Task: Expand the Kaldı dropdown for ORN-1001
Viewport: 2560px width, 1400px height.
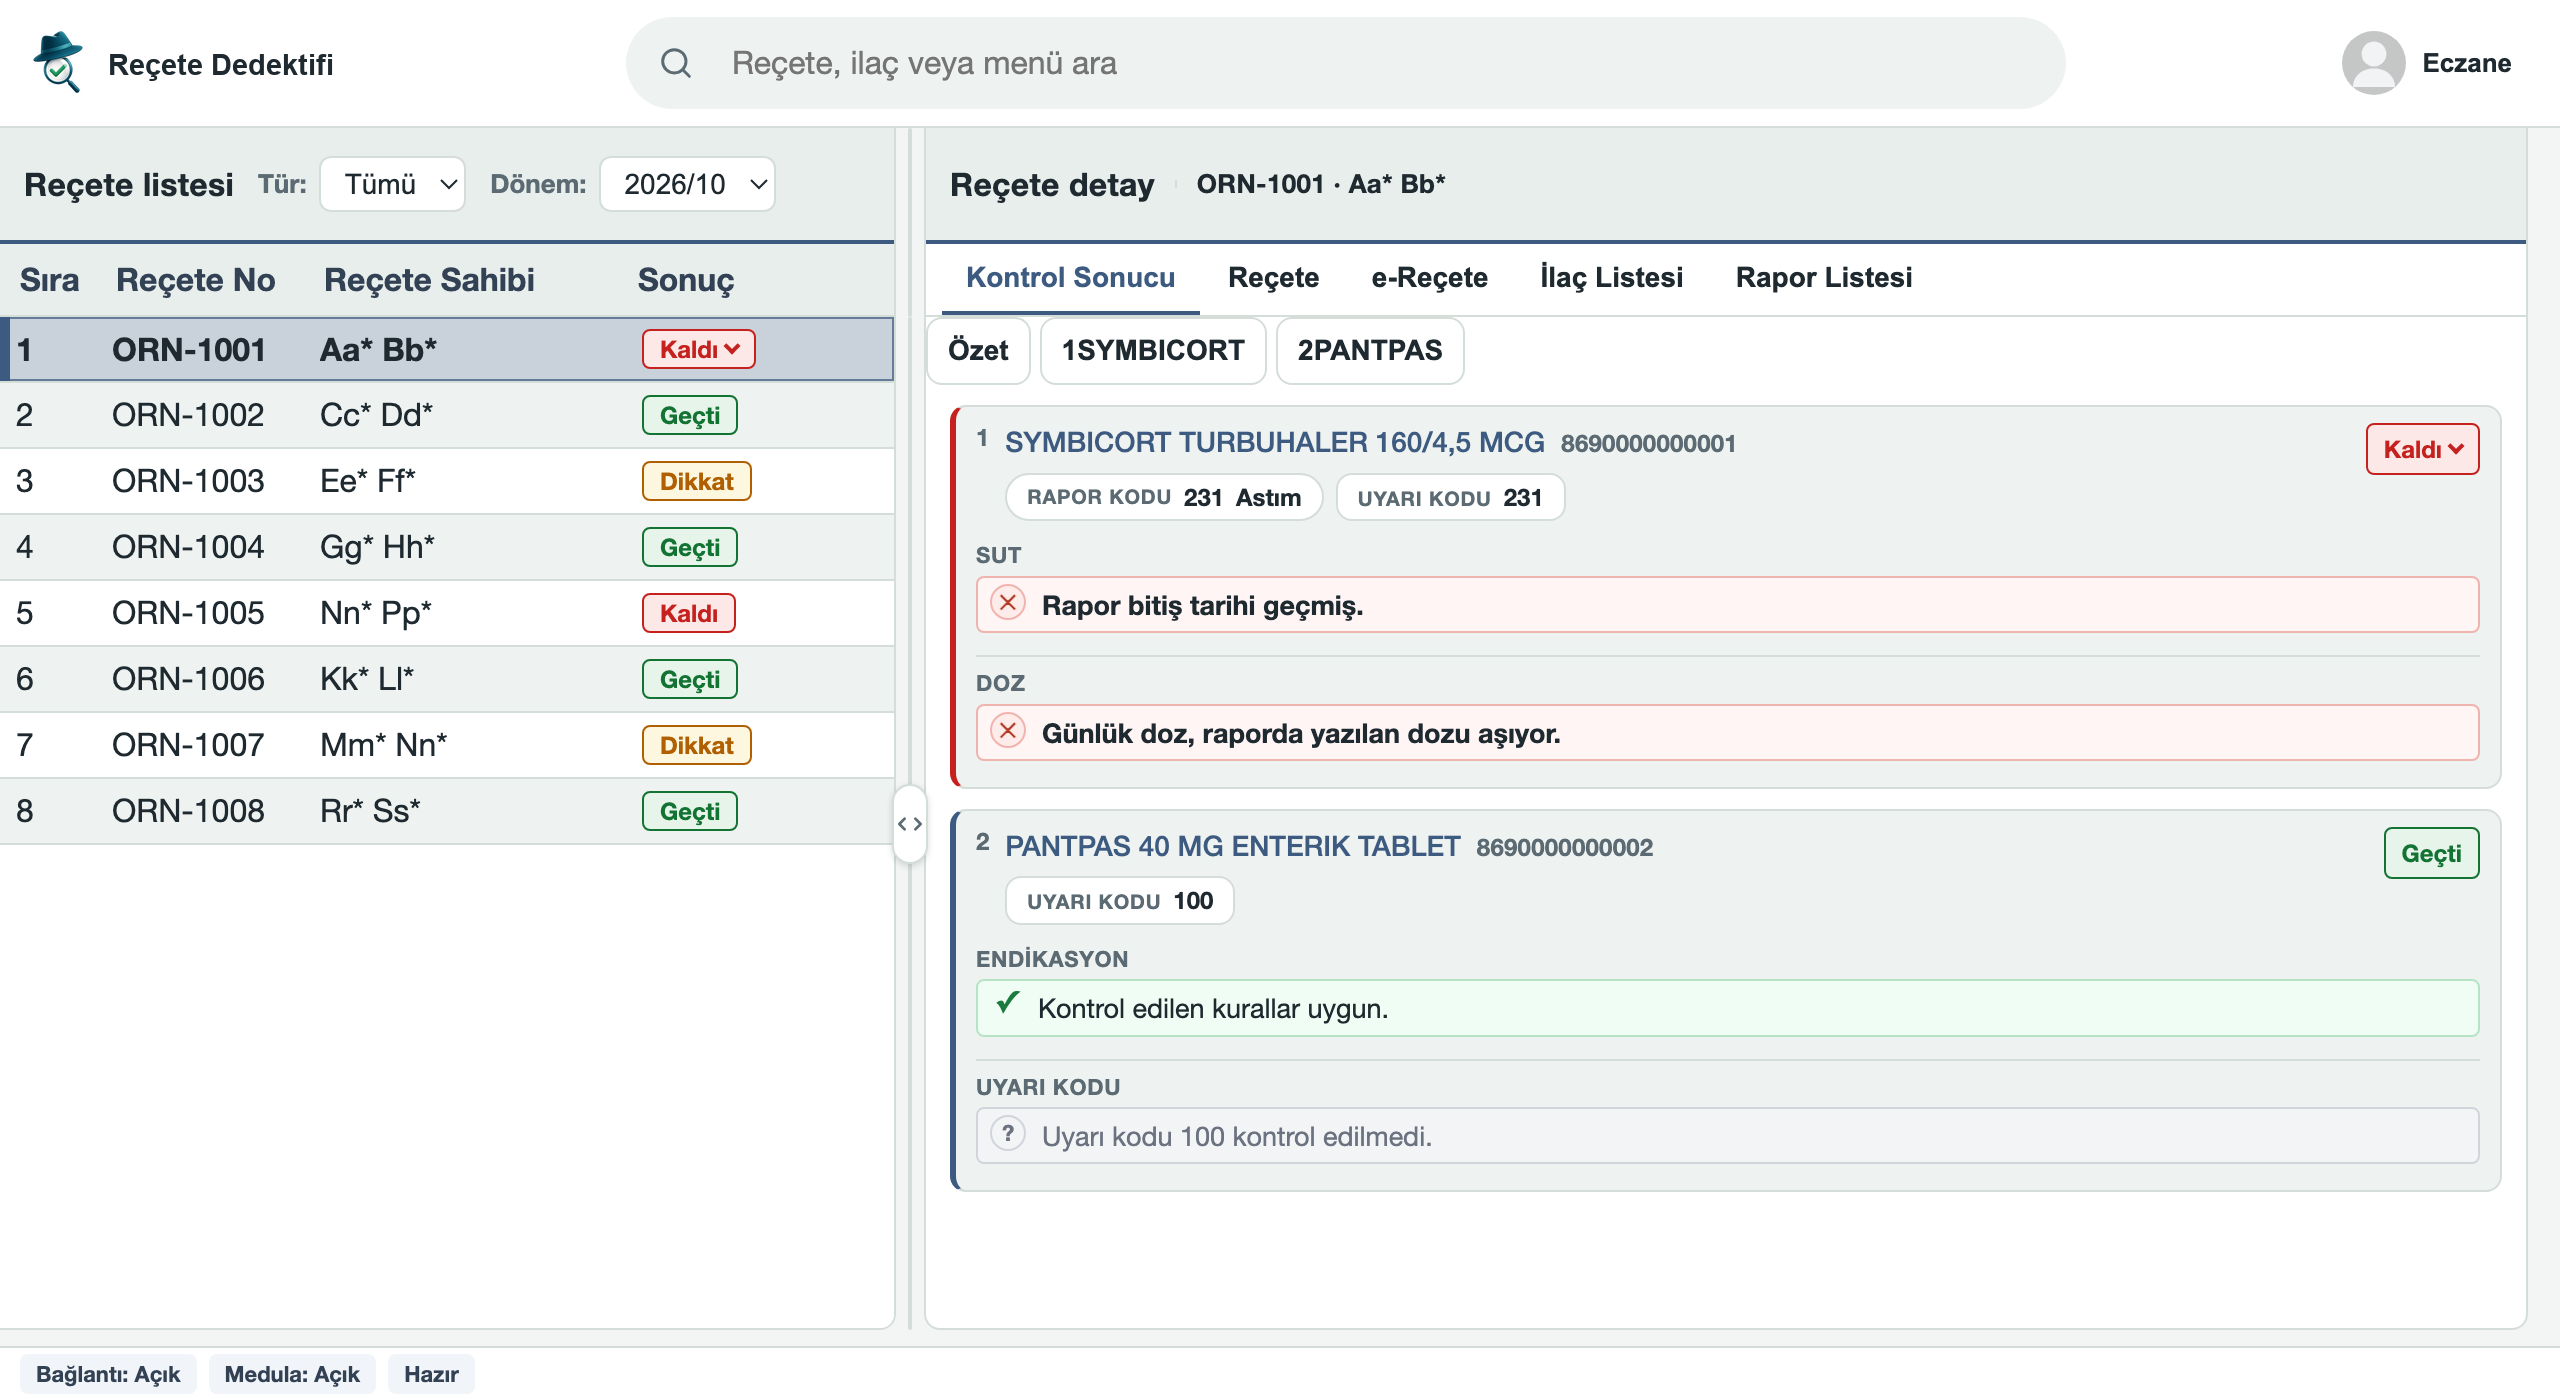Action: pyautogui.click(x=698, y=349)
